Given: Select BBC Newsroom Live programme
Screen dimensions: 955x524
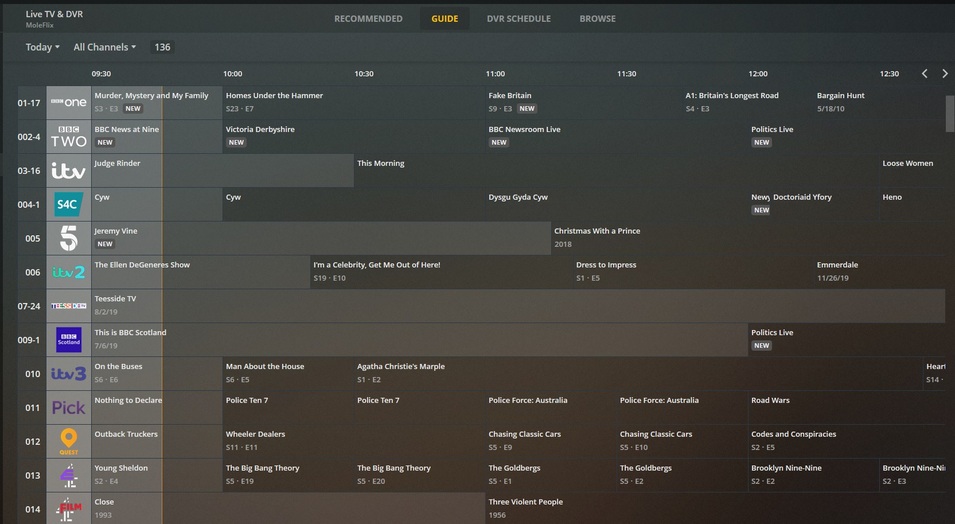Looking at the screenshot, I should pos(616,137).
